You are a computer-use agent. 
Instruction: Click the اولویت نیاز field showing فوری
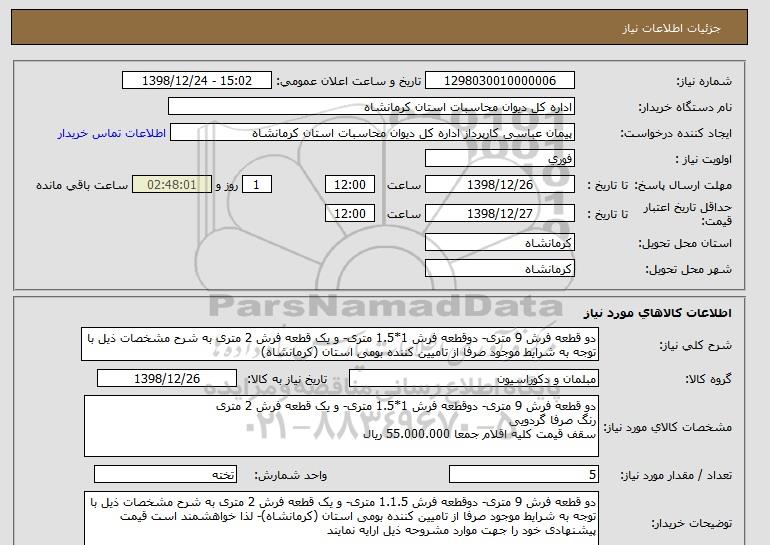coord(499,159)
